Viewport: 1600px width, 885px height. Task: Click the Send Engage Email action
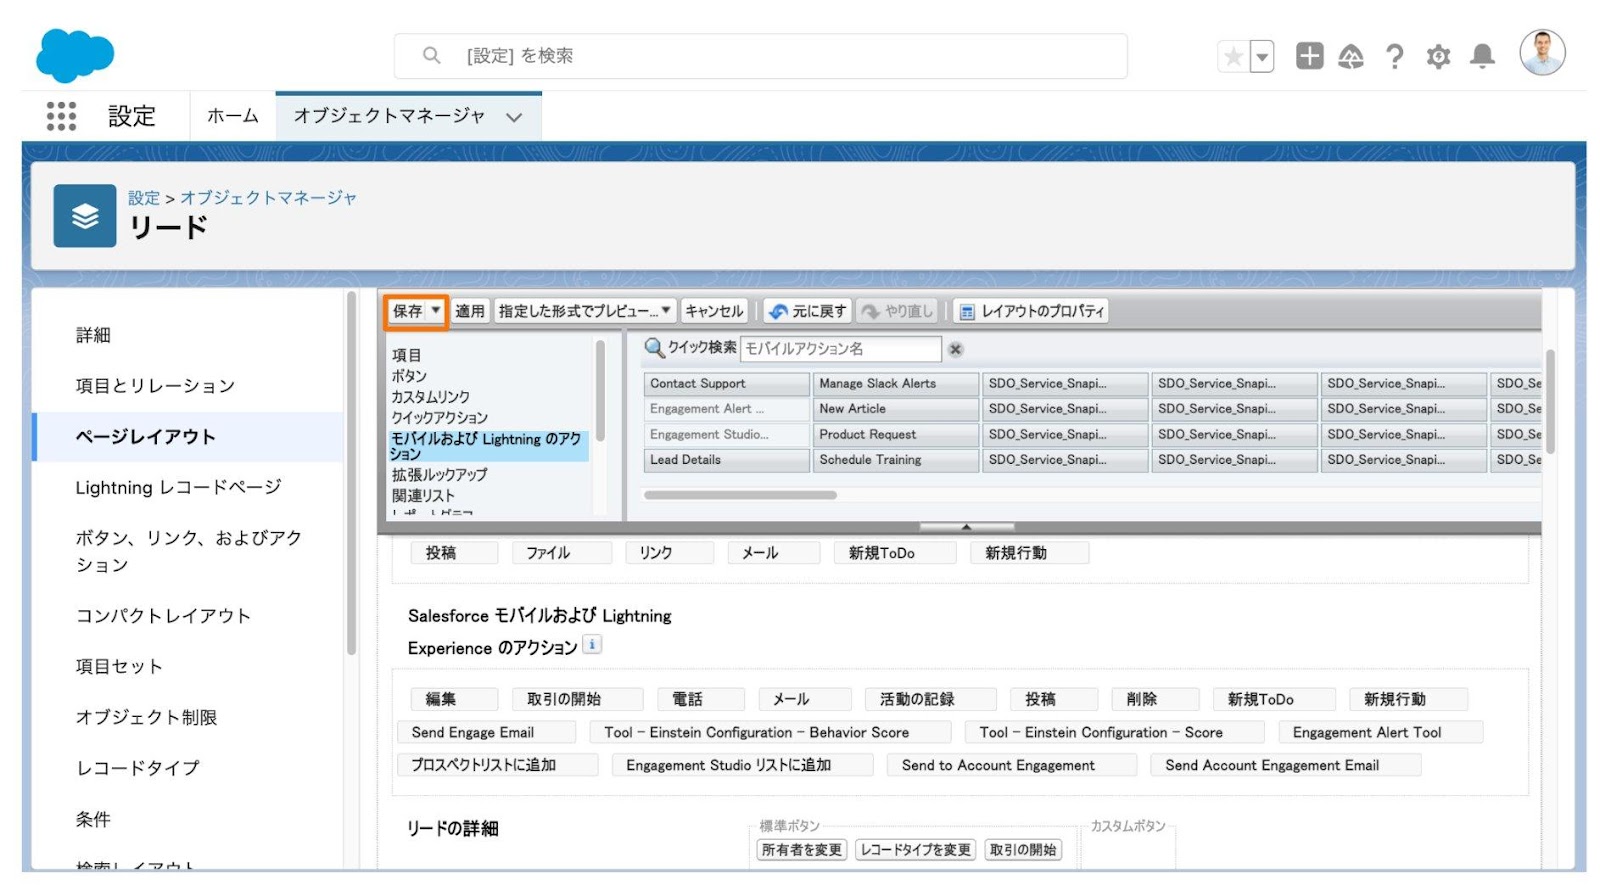[x=486, y=733]
